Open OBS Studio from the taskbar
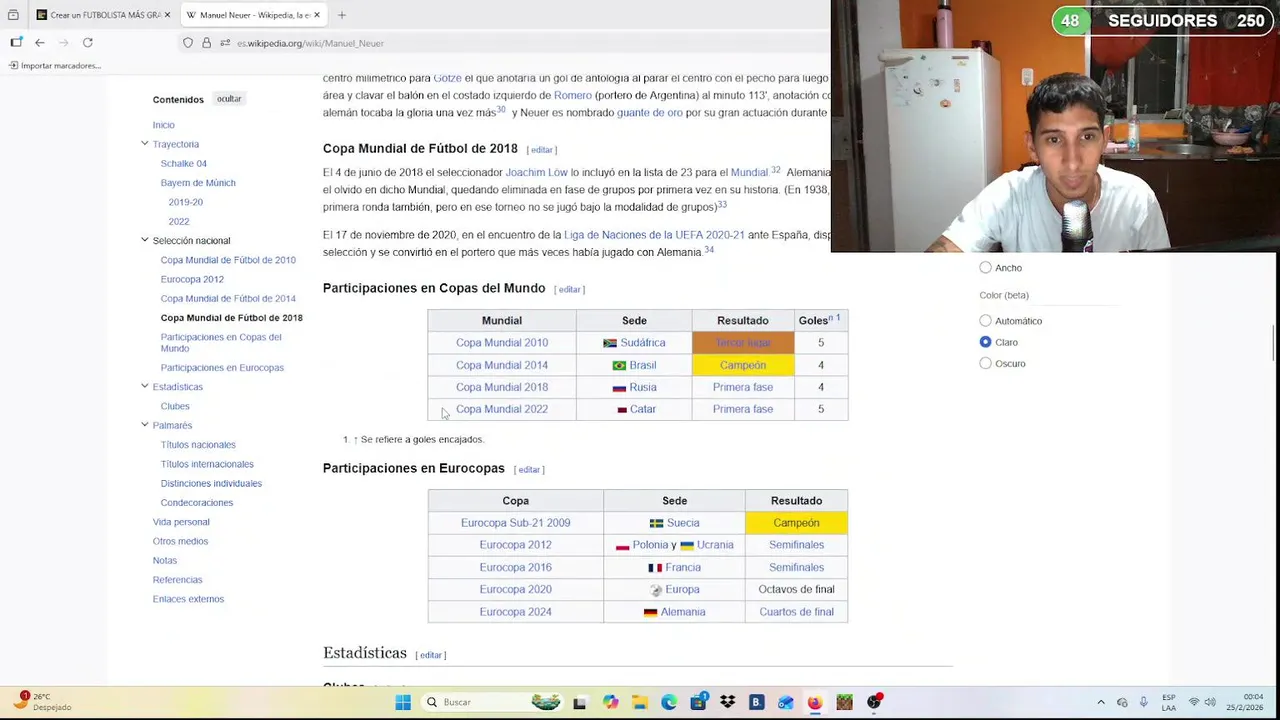Screen dimensions: 1280x720 (x=874, y=702)
